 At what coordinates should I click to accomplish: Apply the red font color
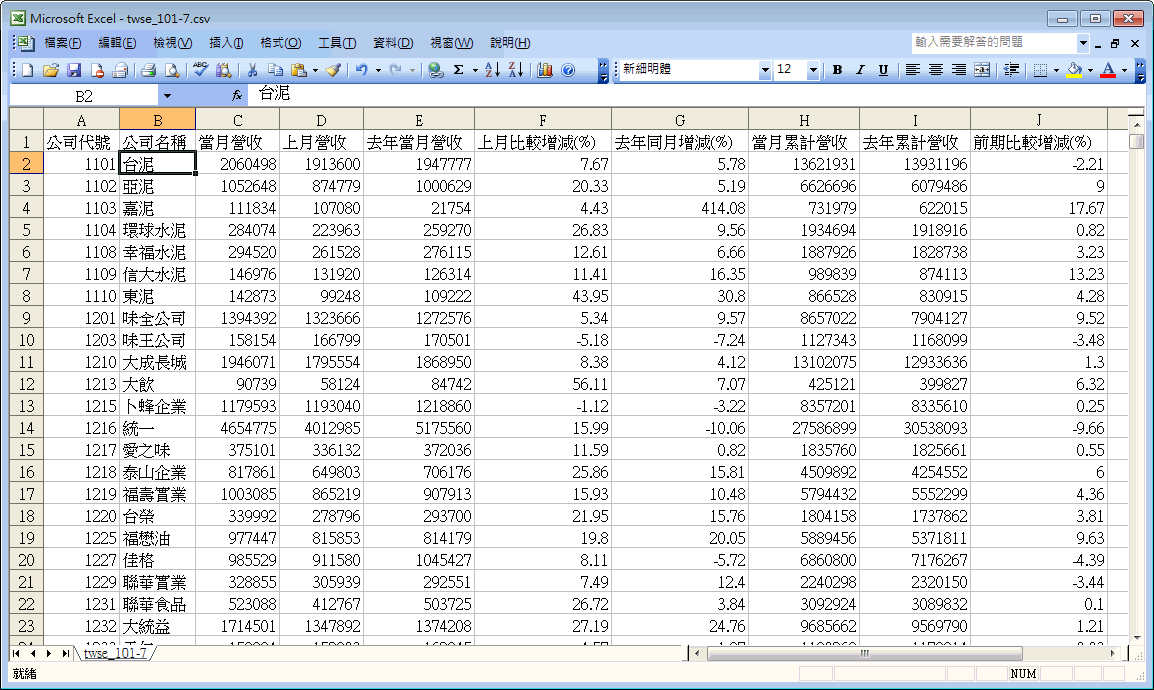[1108, 70]
